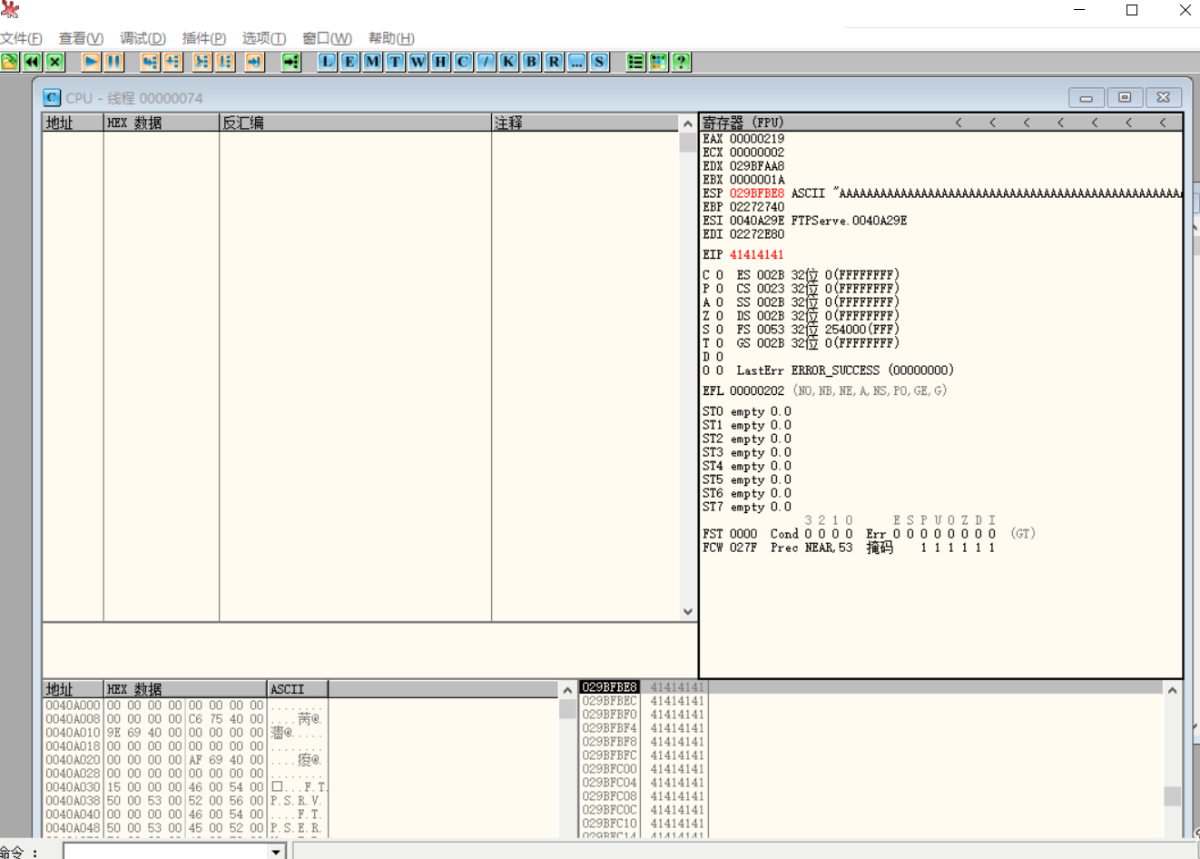Click the Trace over toolbar icon
The width and height of the screenshot is (1200, 859).
click(225, 62)
